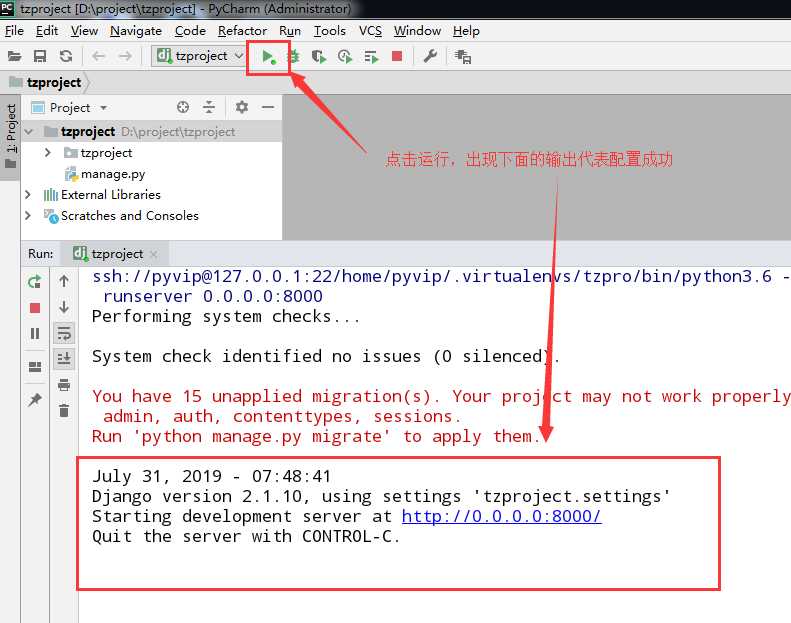Collapse all project tree nodes icon
Image resolution: width=791 pixels, height=623 pixels.
click(x=209, y=107)
